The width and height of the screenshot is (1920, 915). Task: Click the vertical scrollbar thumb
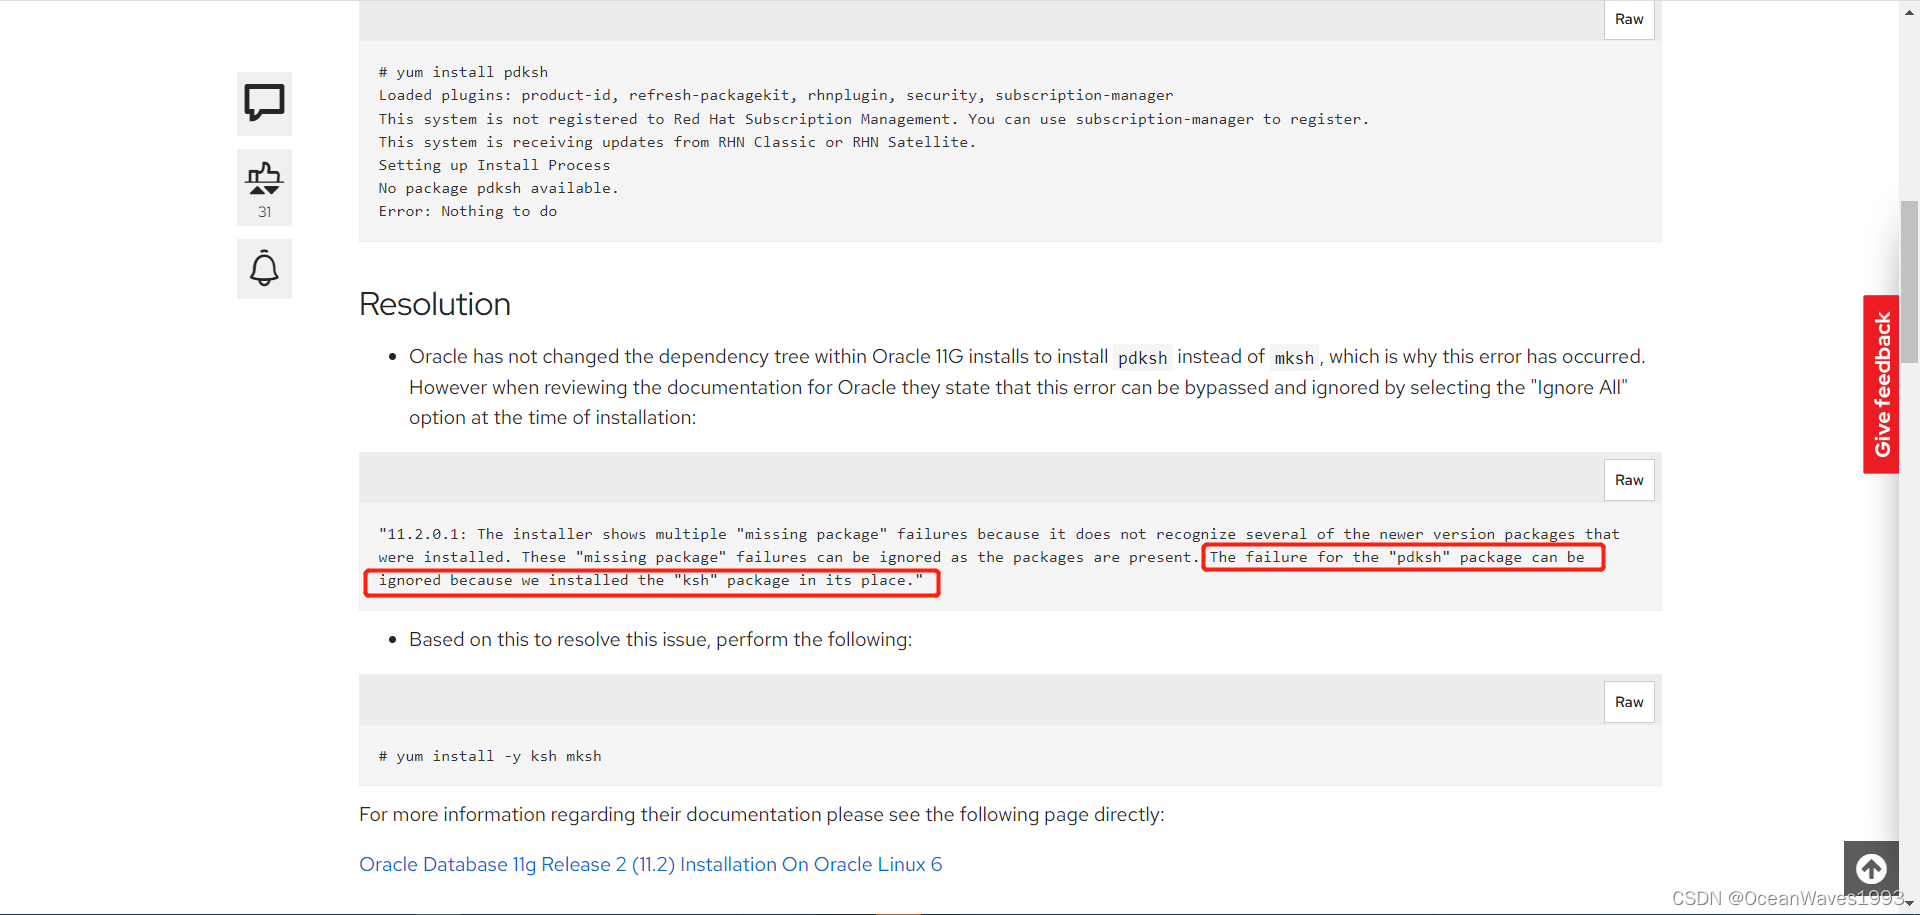point(1909,280)
